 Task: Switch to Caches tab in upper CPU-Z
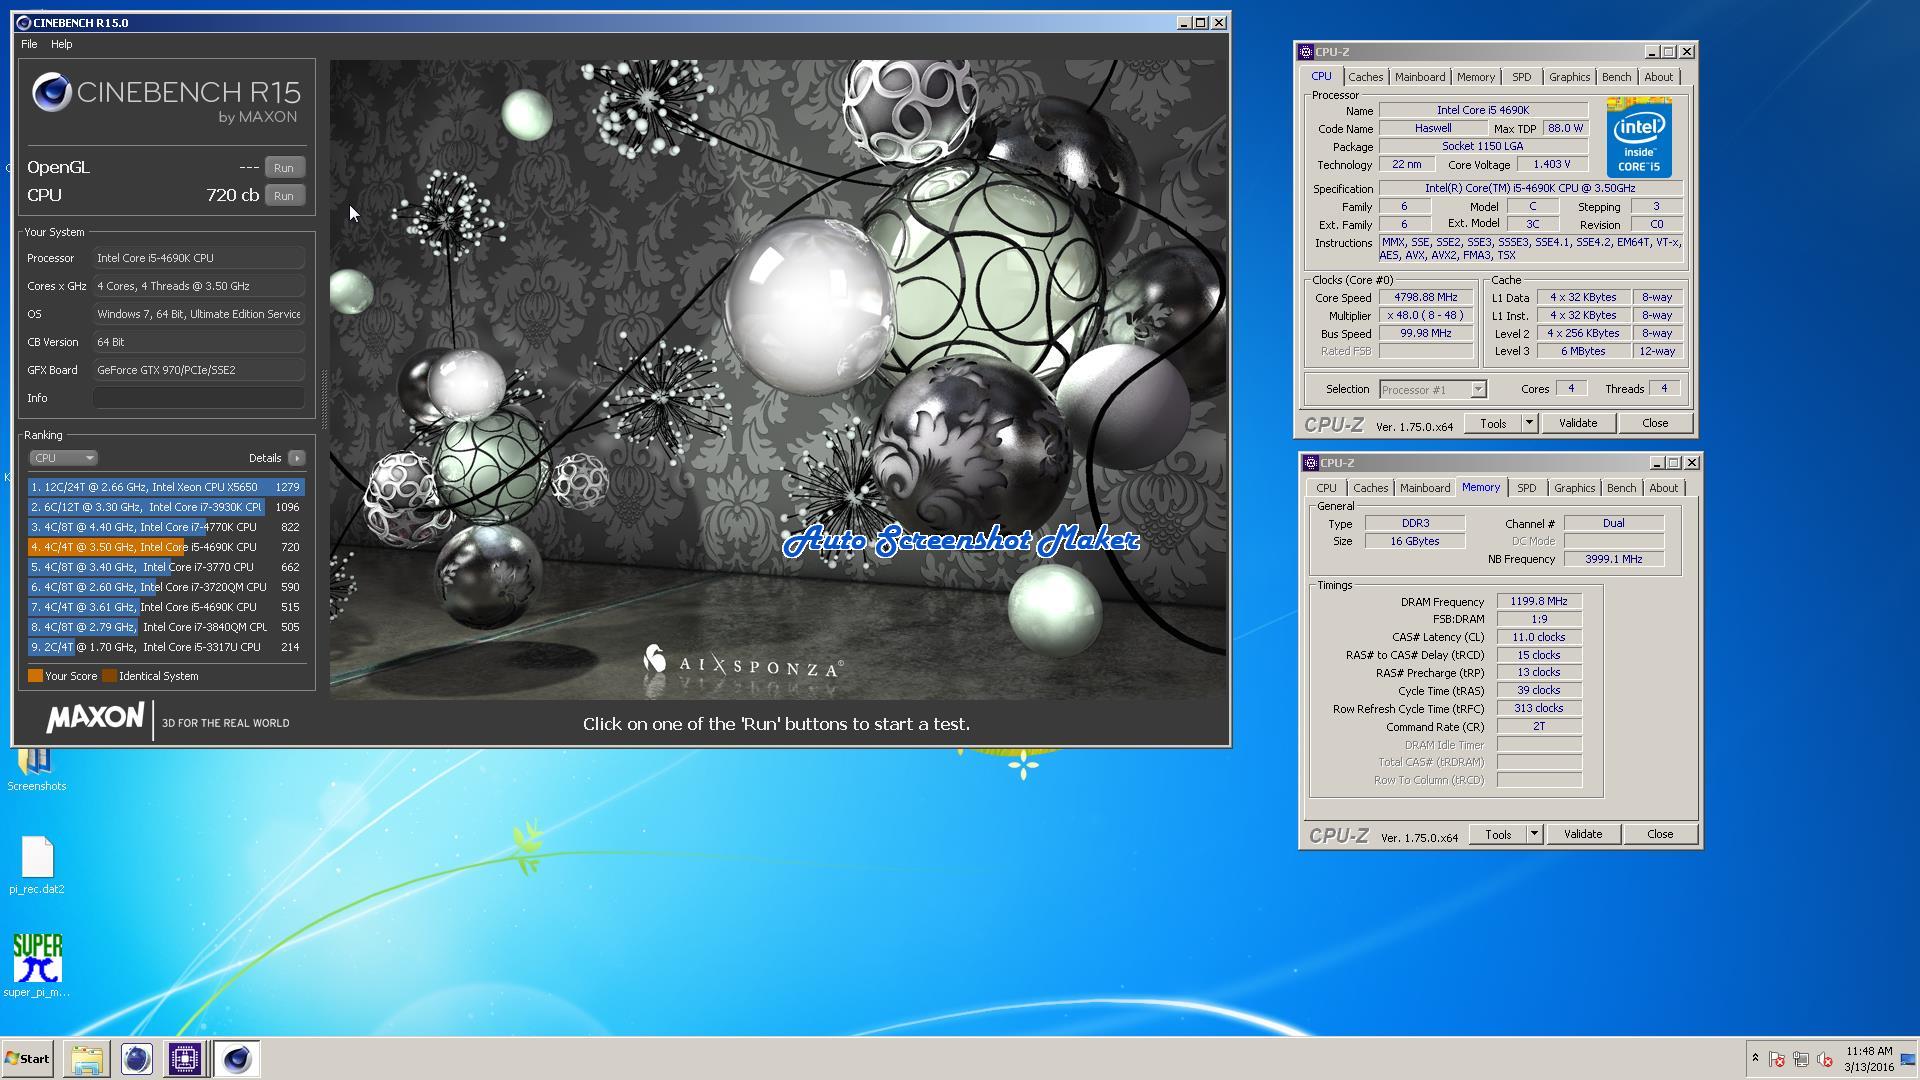1365,77
